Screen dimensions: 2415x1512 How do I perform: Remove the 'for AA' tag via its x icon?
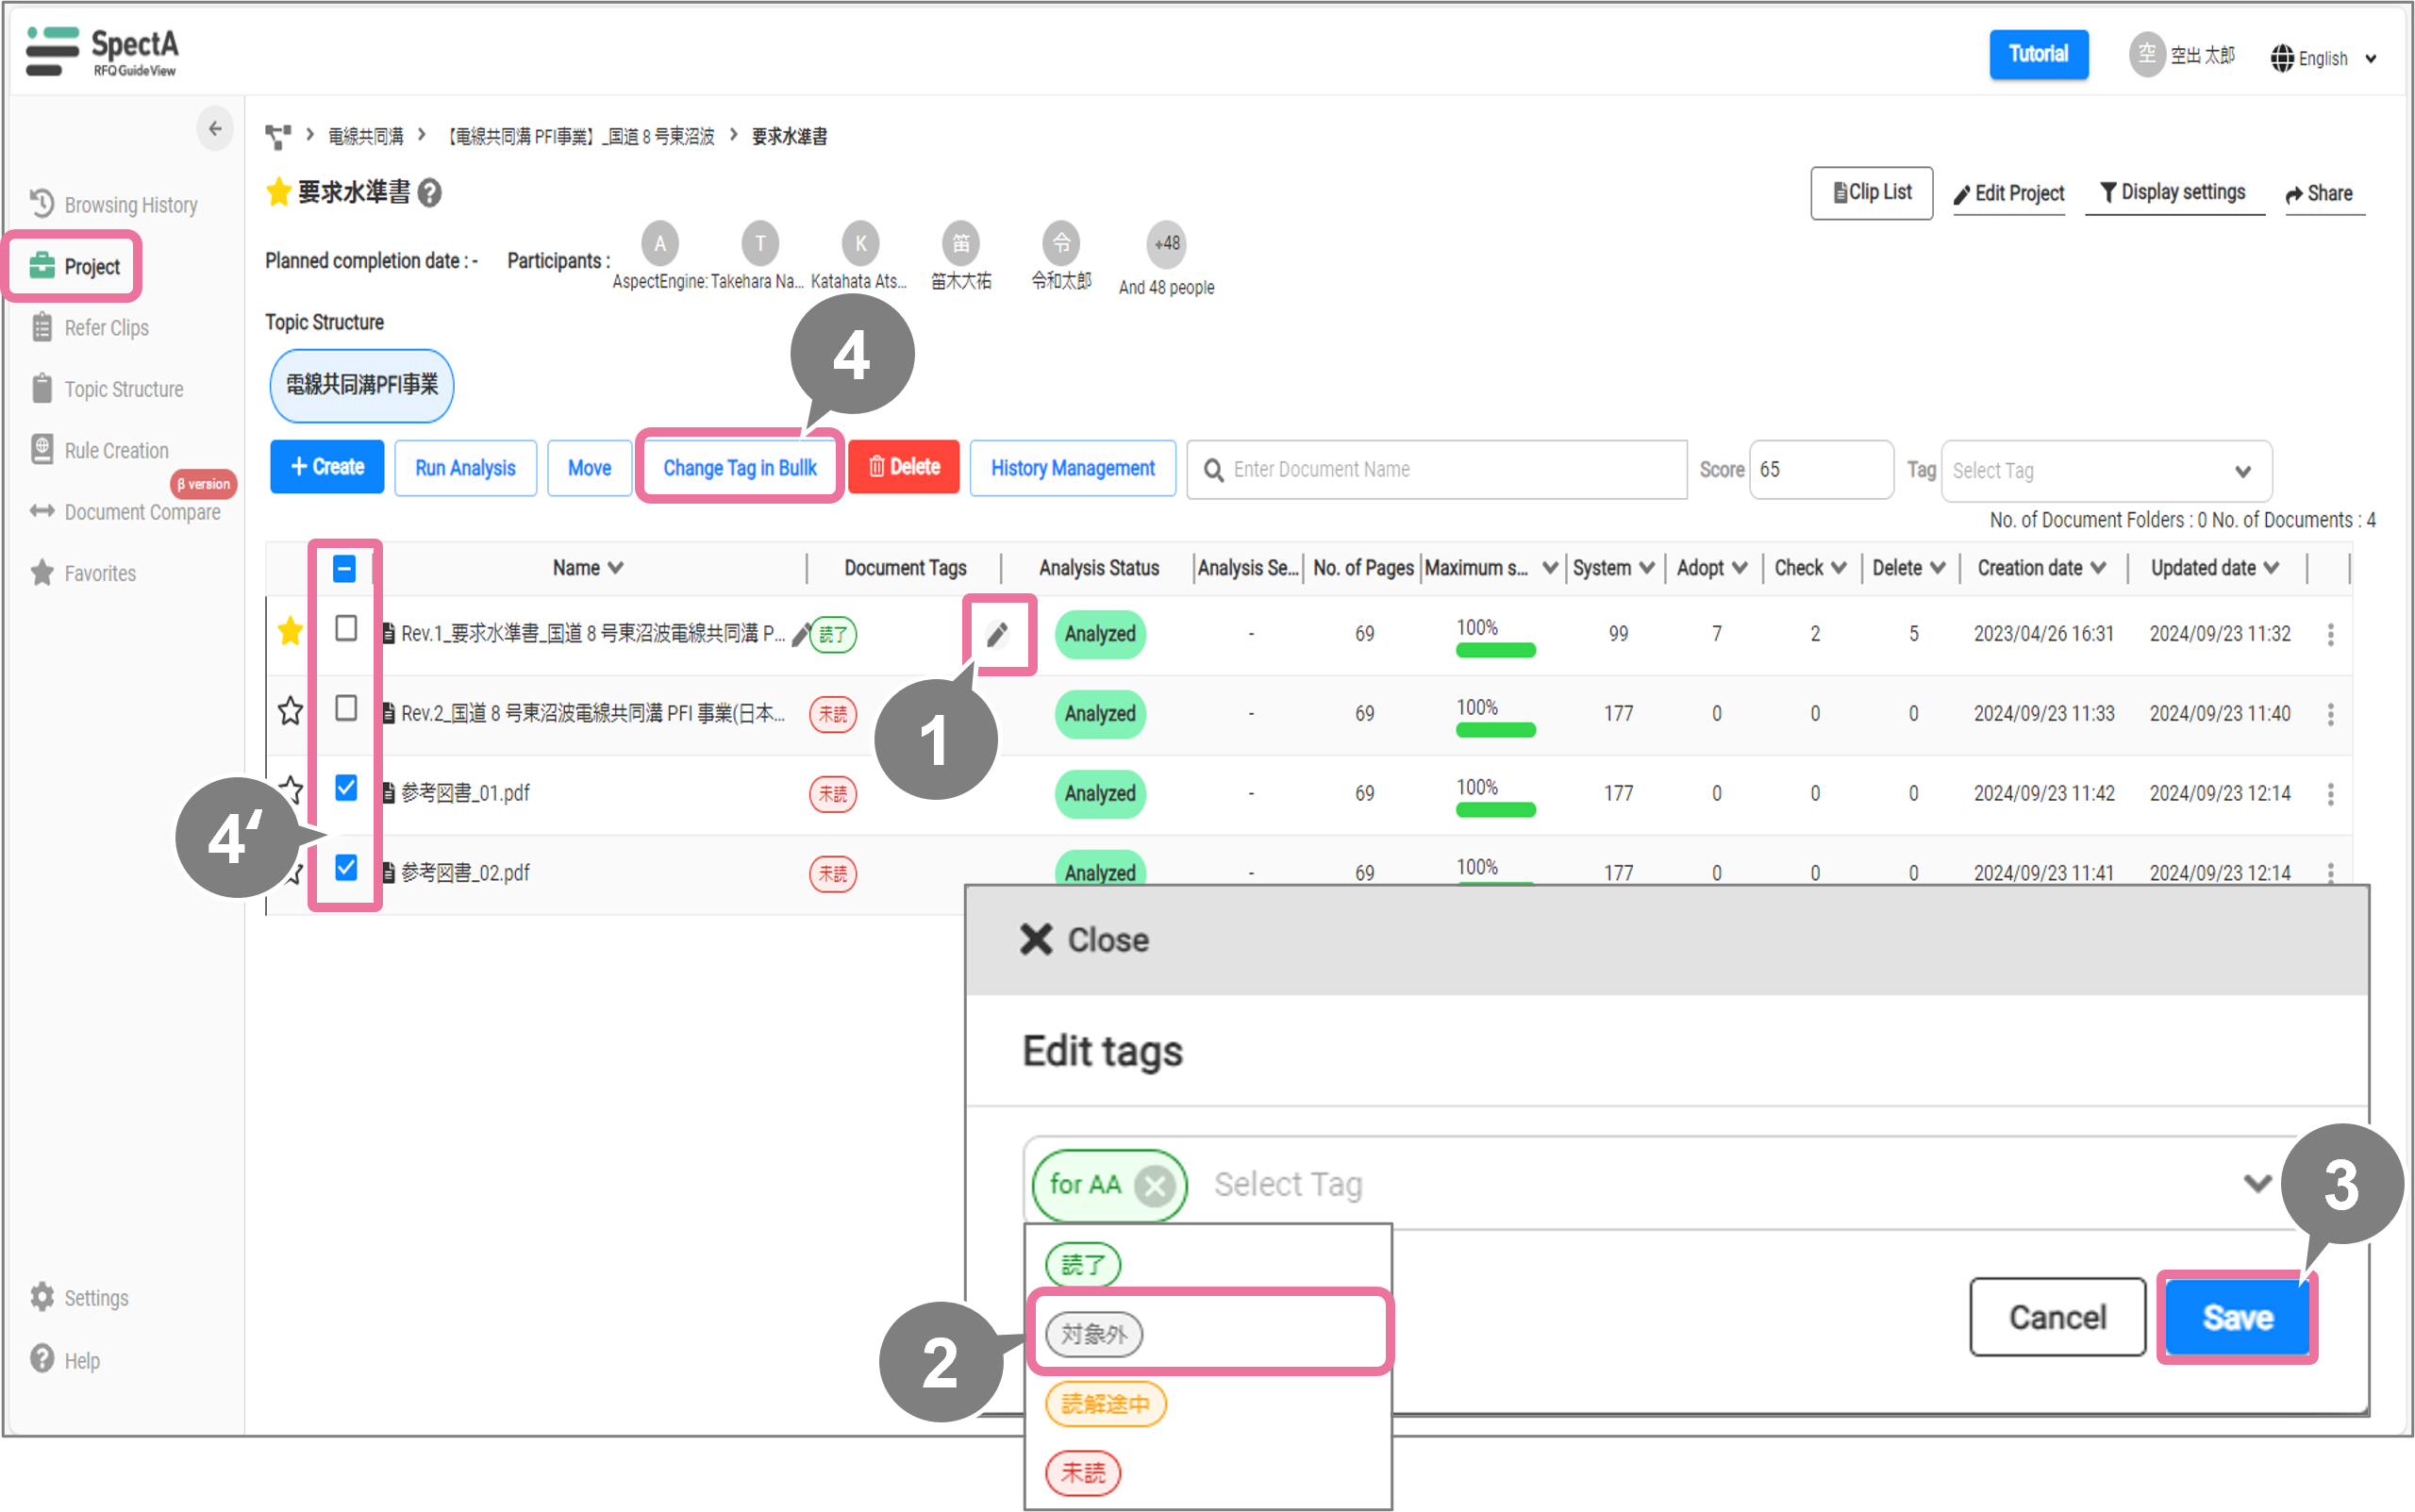[1155, 1186]
